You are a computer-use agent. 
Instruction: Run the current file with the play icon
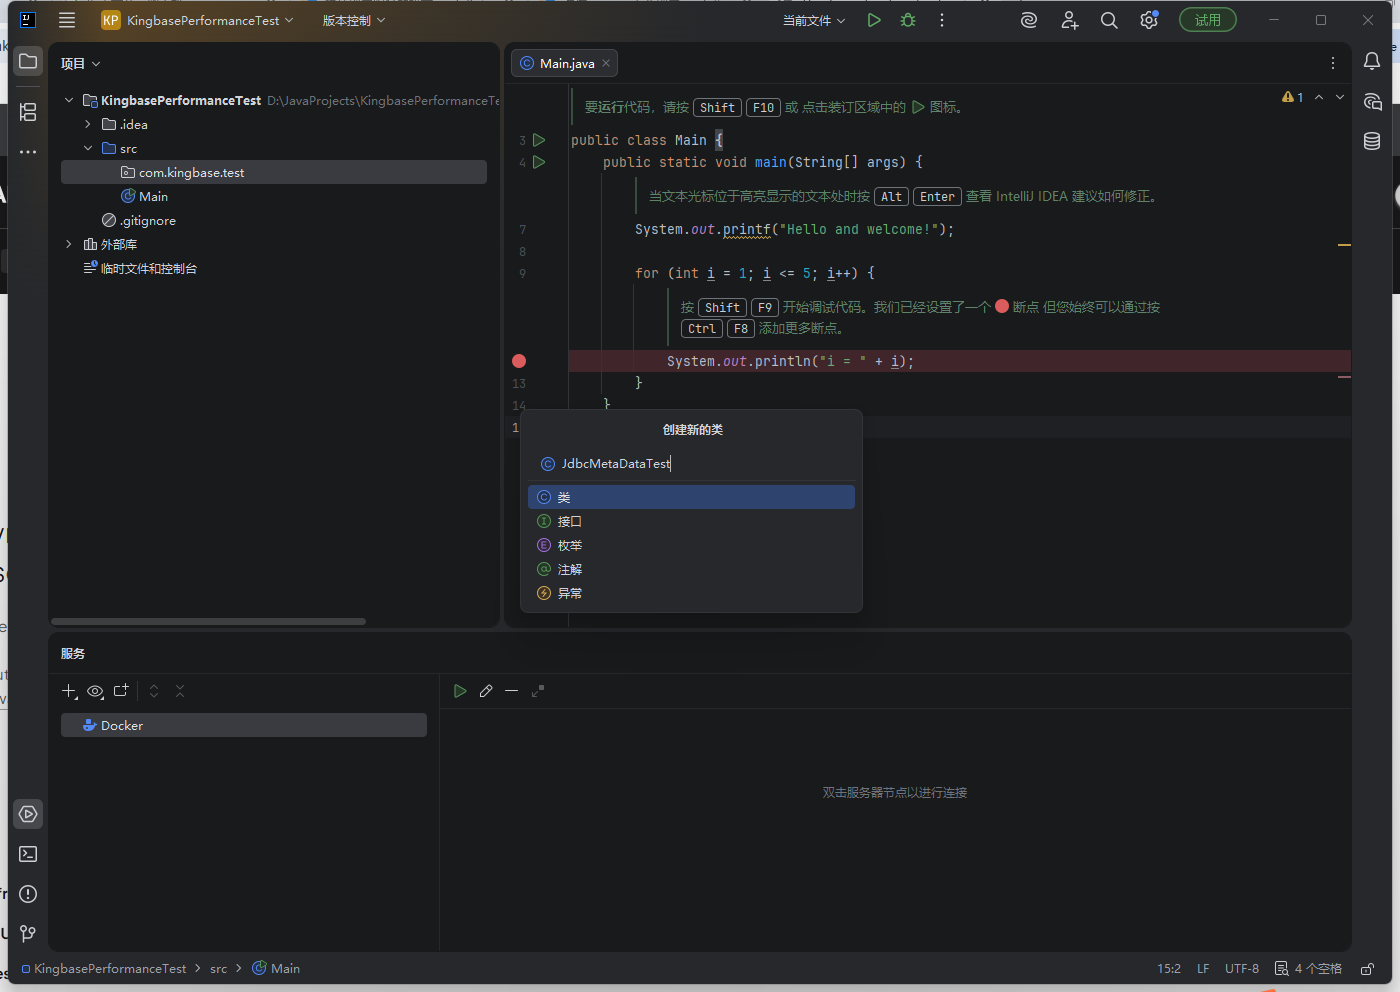point(874,20)
